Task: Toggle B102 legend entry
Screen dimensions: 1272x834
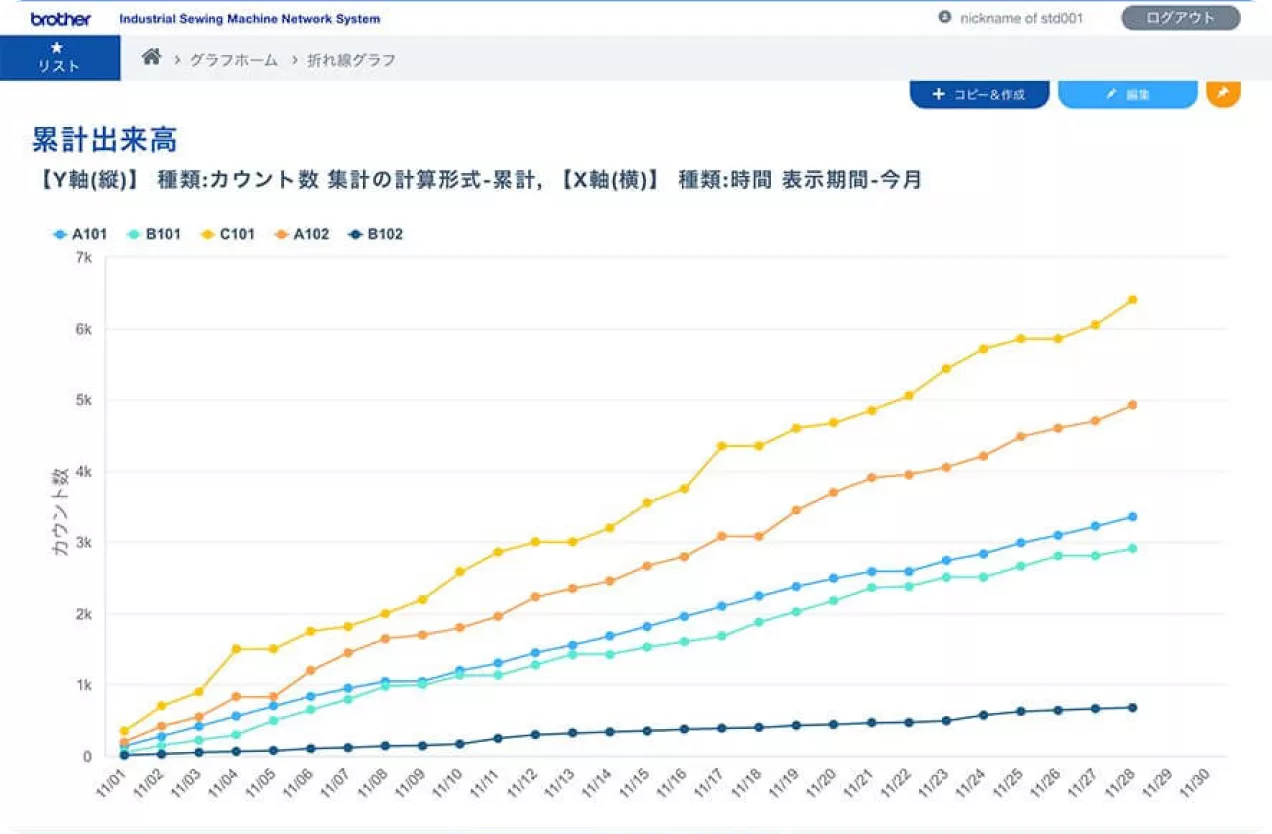Action: 376,234
